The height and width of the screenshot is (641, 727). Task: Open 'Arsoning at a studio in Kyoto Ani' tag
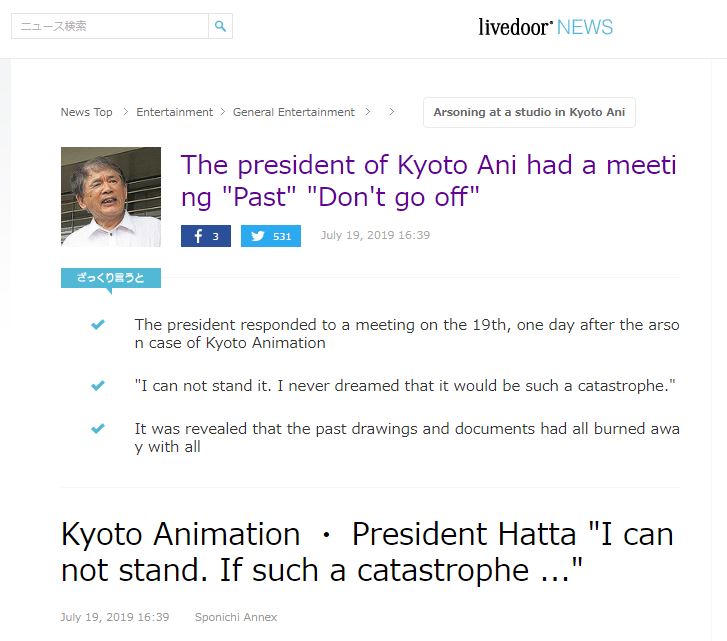[529, 112]
